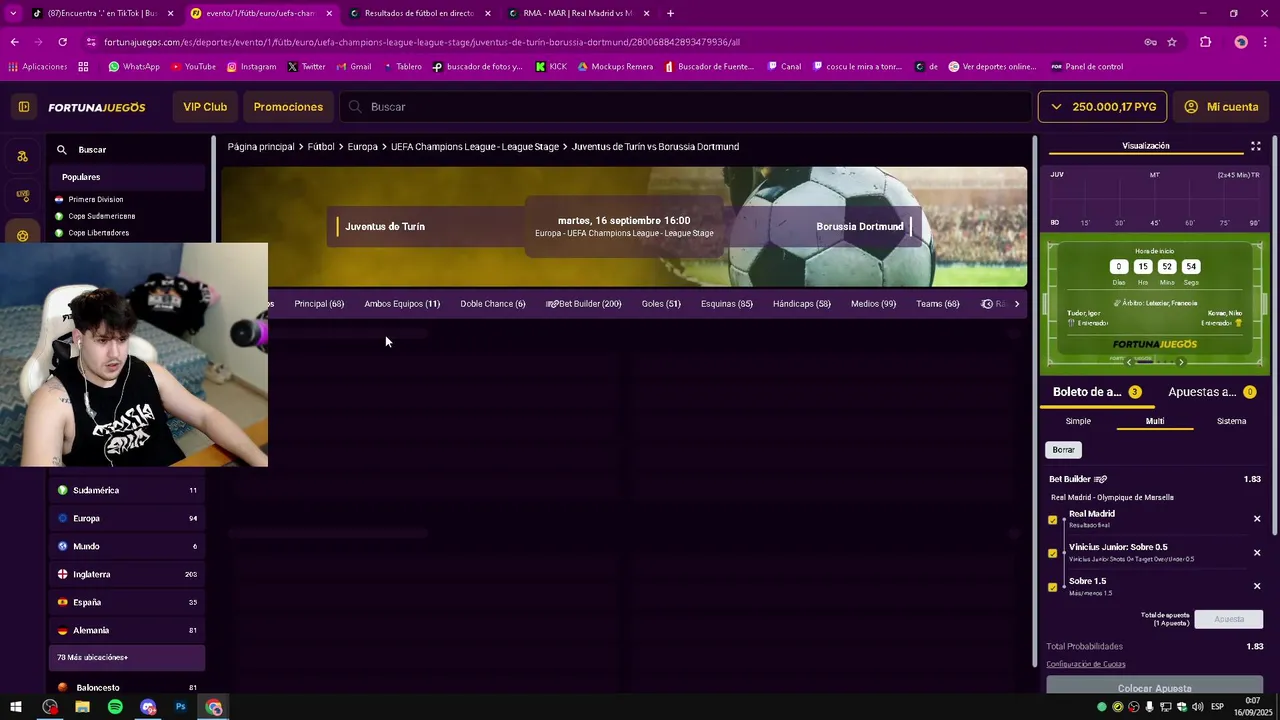Open Spotify from the taskbar
The width and height of the screenshot is (1280, 720).
(115, 707)
